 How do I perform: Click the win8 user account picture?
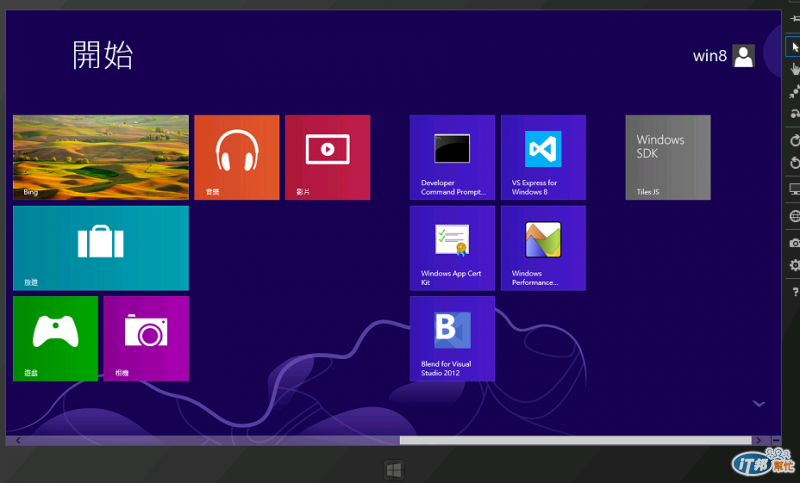743,56
